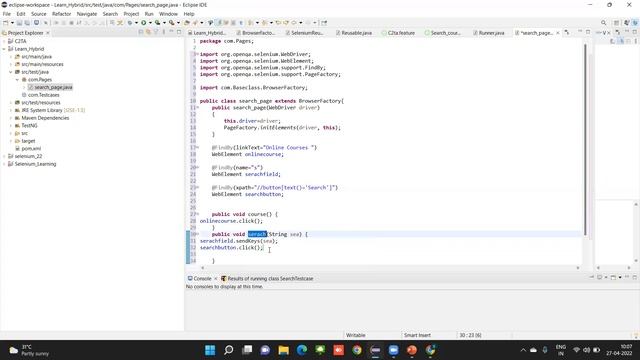Maximize the editor area

[x=588, y=32]
